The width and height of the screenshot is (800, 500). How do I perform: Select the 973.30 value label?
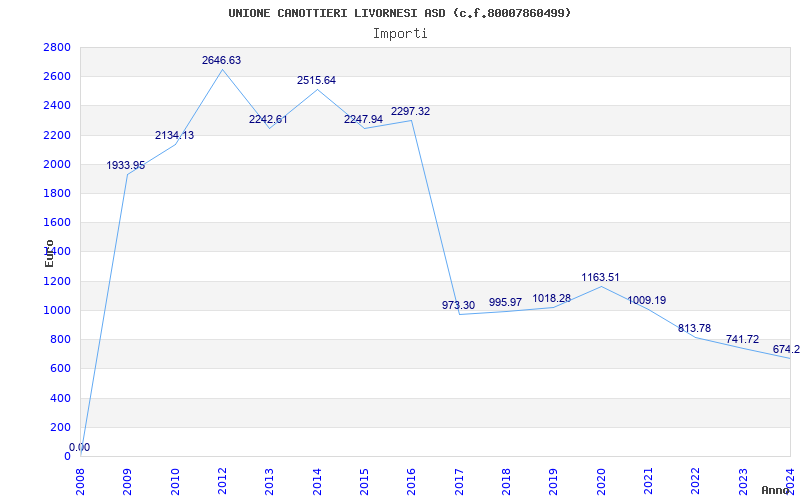tap(458, 305)
